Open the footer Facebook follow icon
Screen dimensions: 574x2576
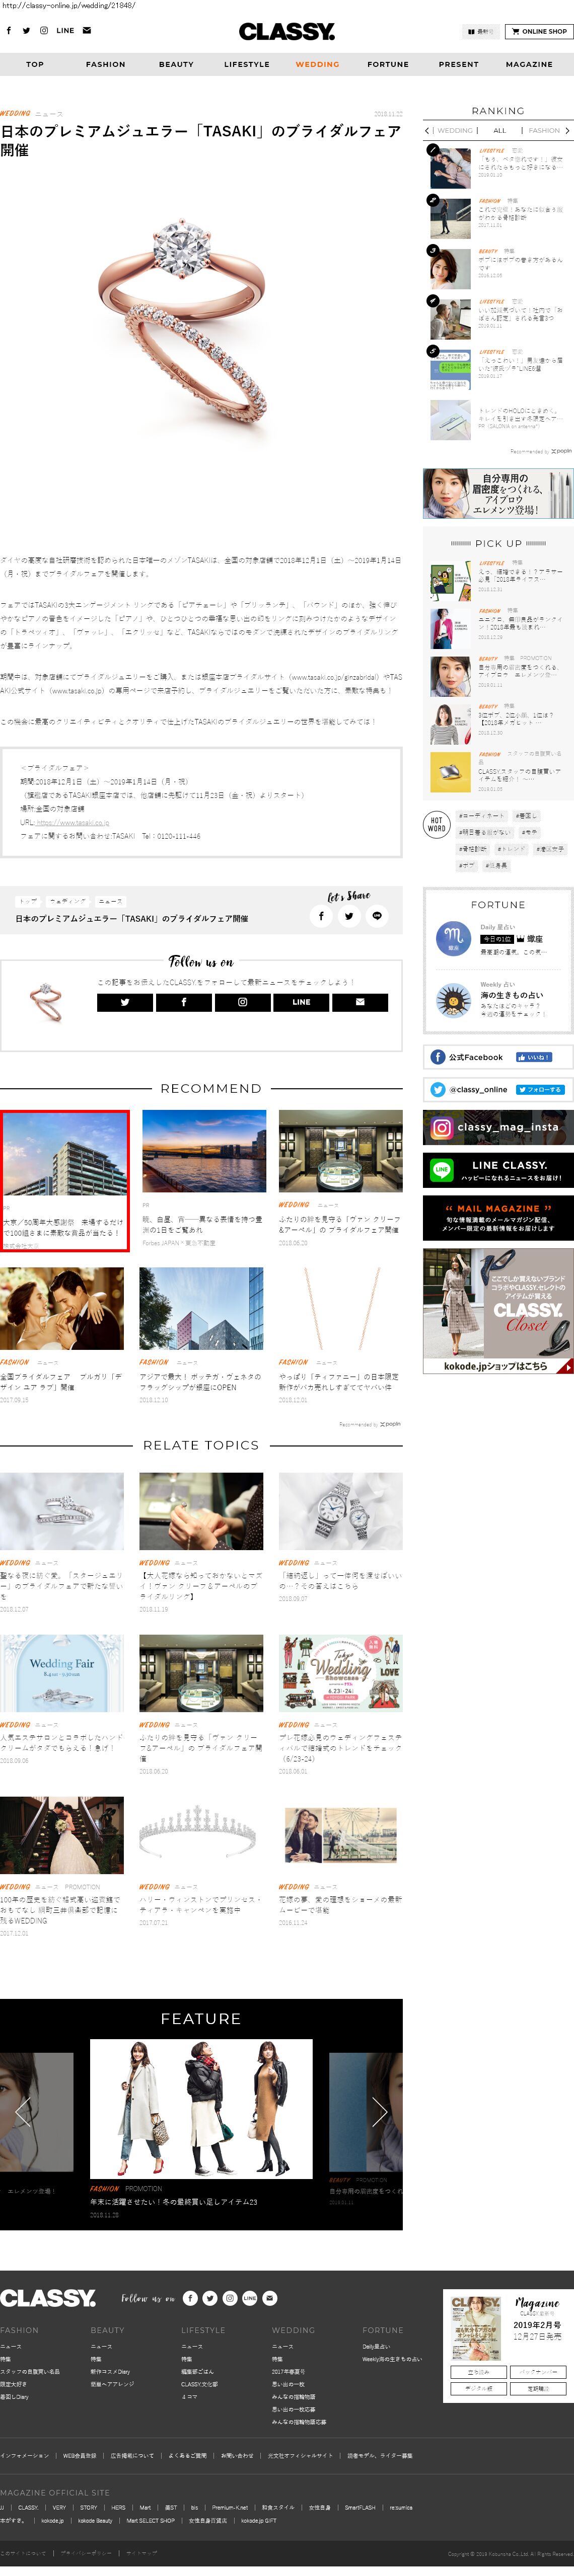click(190, 2298)
